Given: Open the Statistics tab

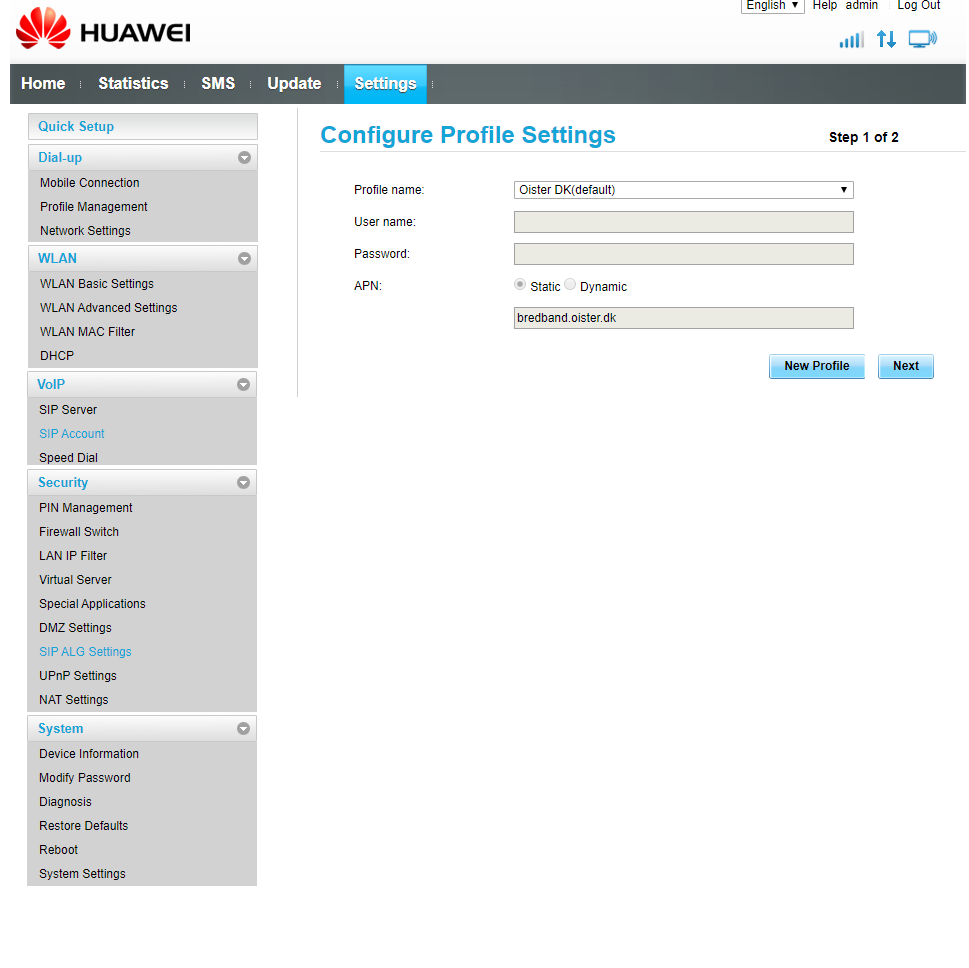Looking at the screenshot, I should pos(133,83).
